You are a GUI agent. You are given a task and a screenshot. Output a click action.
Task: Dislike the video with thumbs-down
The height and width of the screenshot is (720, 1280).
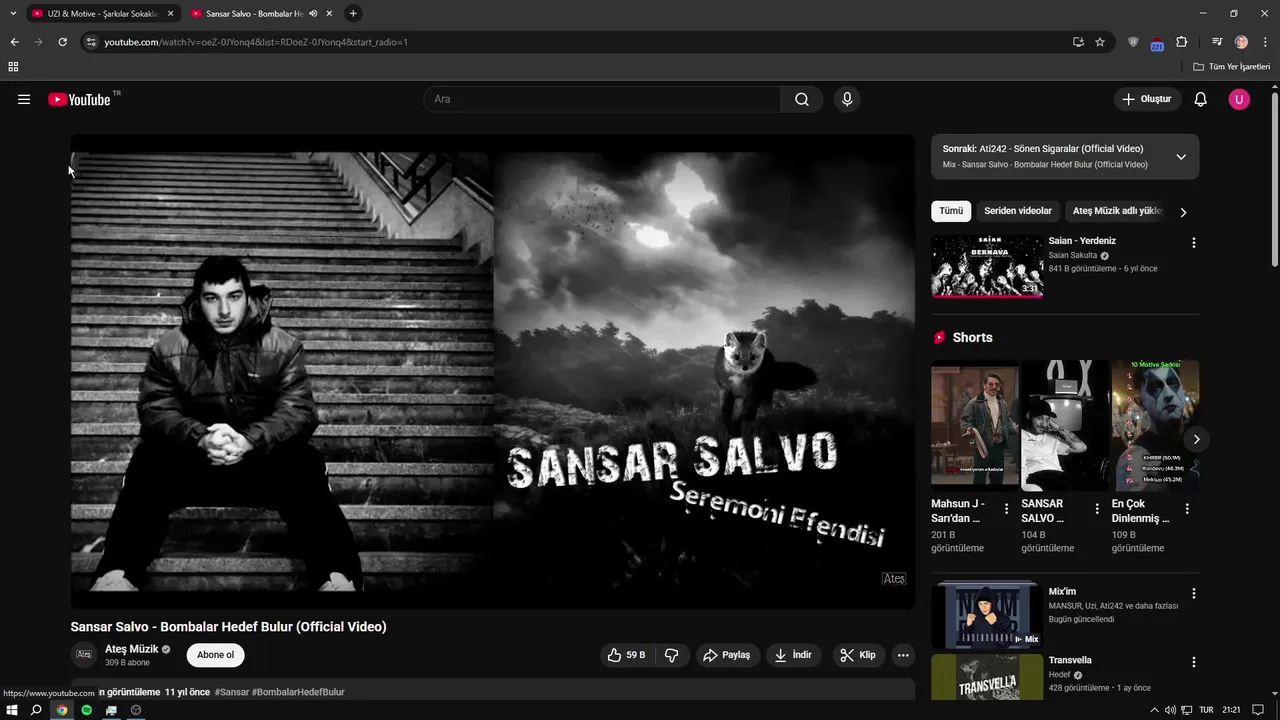click(672, 655)
